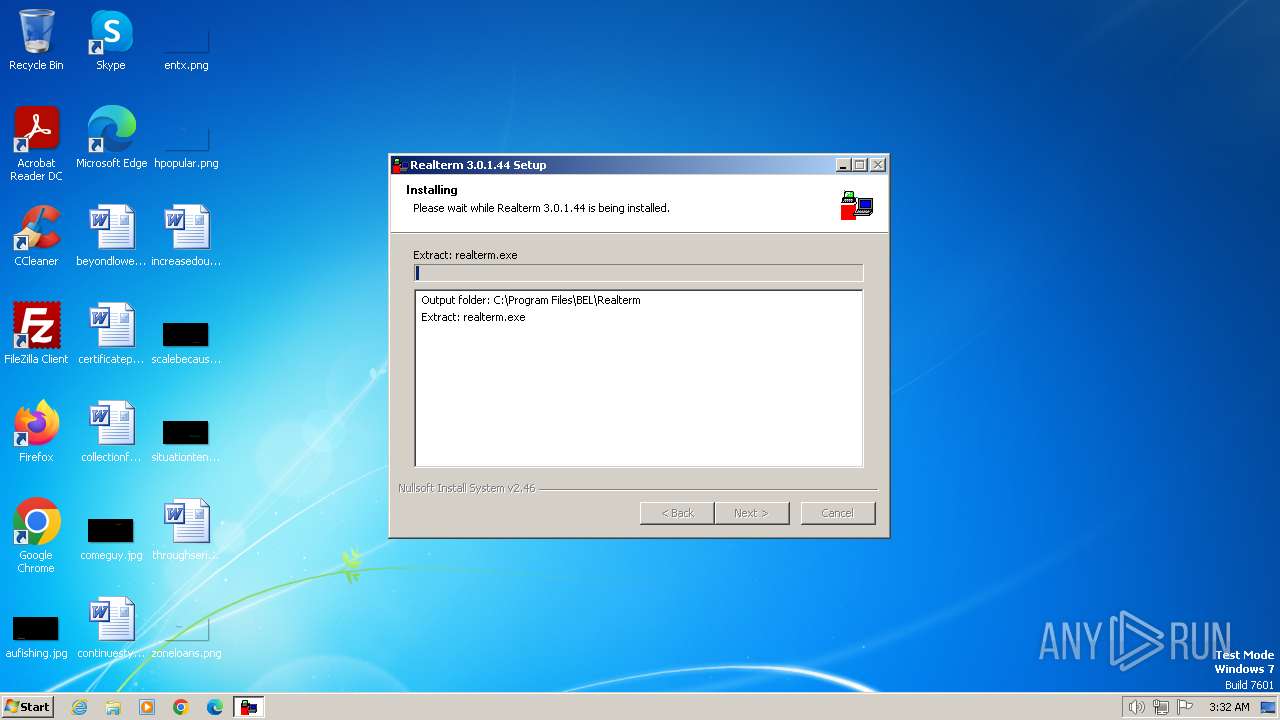
Task: Minimize the Realterm Setup window
Action: click(843, 165)
